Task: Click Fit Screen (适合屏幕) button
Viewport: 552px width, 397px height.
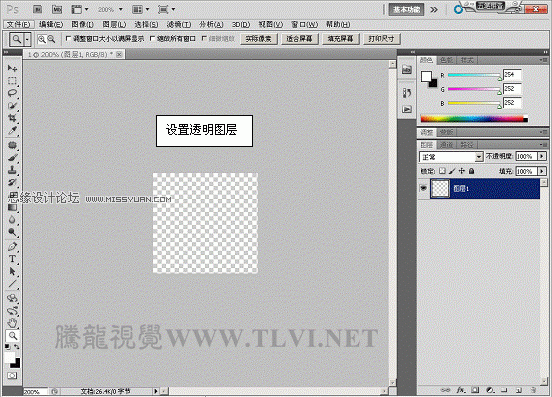Action: pos(299,39)
